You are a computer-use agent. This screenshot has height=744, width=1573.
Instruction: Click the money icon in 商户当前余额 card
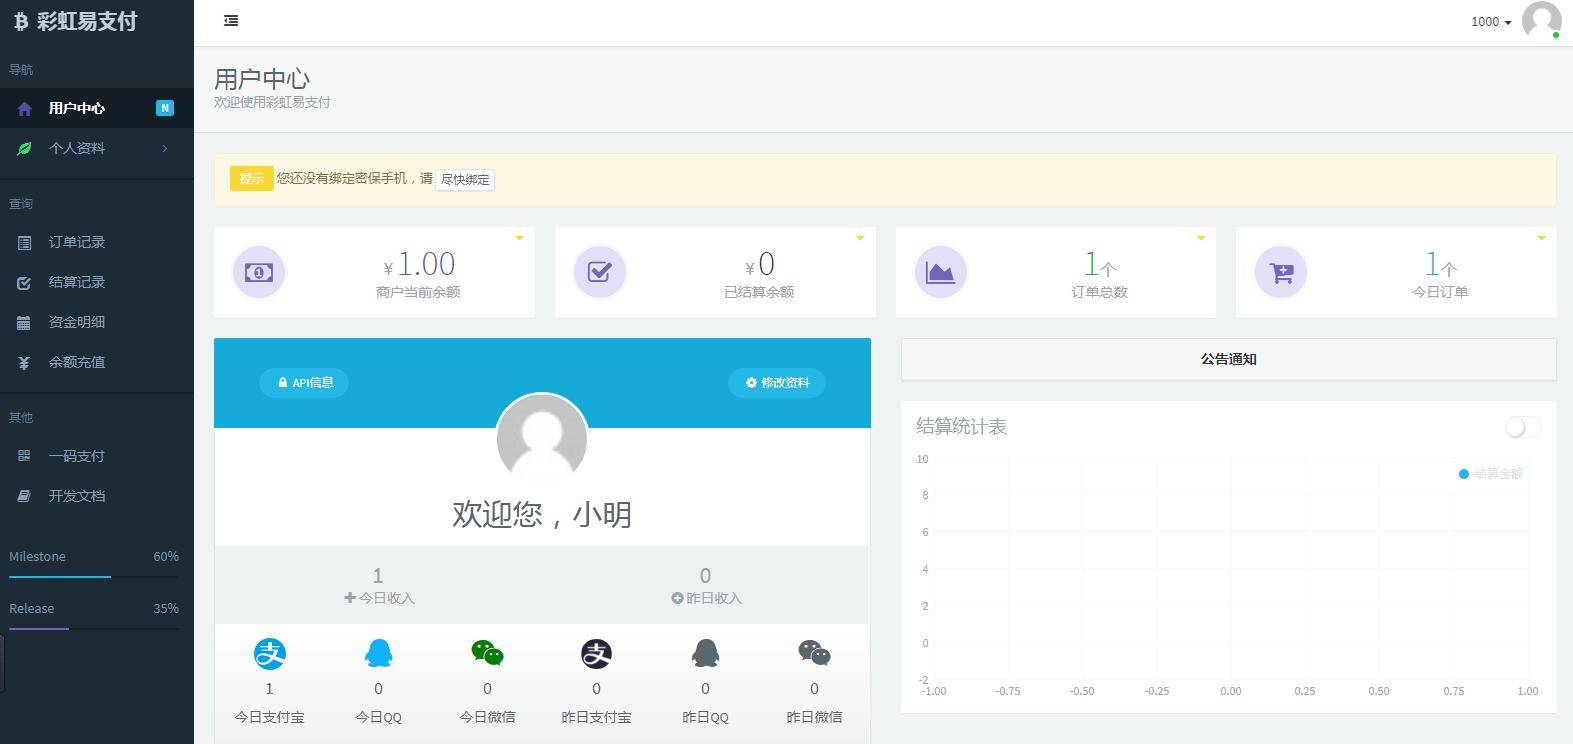[259, 272]
